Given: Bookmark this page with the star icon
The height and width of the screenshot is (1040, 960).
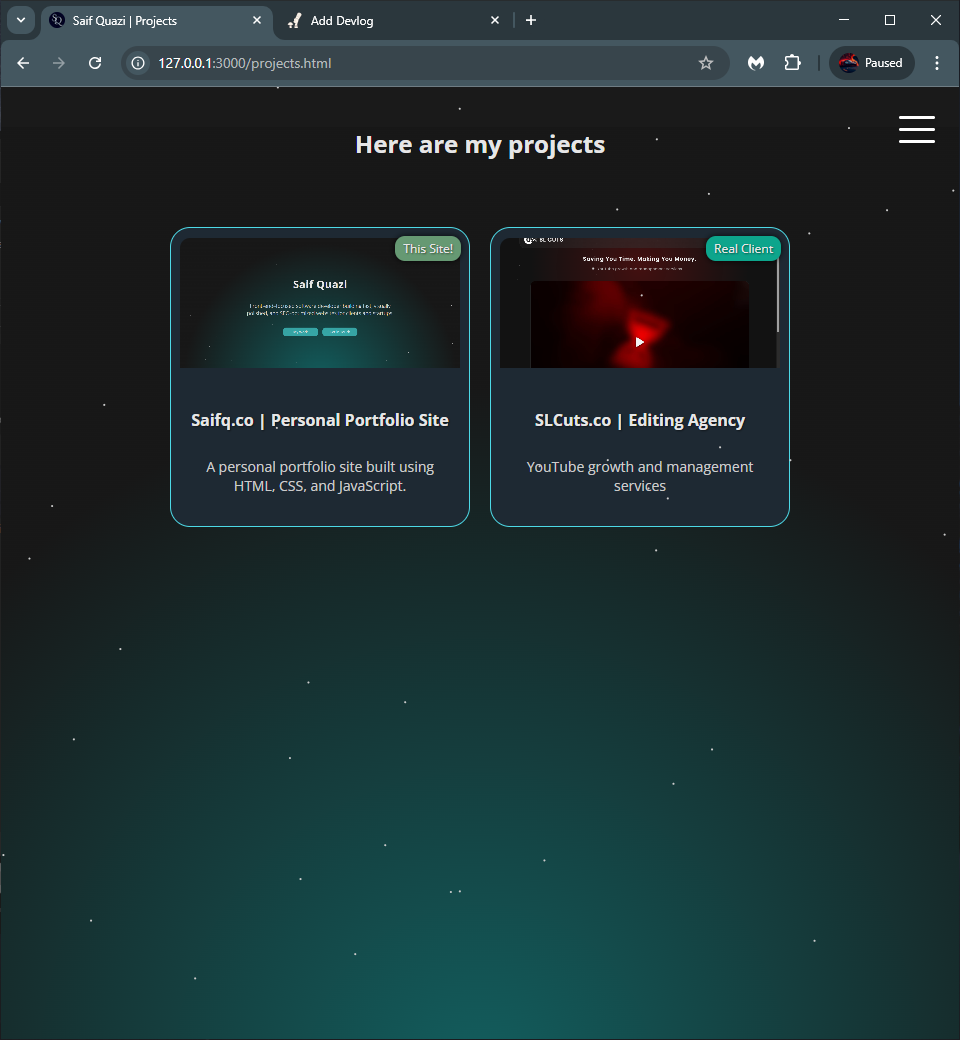Looking at the screenshot, I should point(706,63).
